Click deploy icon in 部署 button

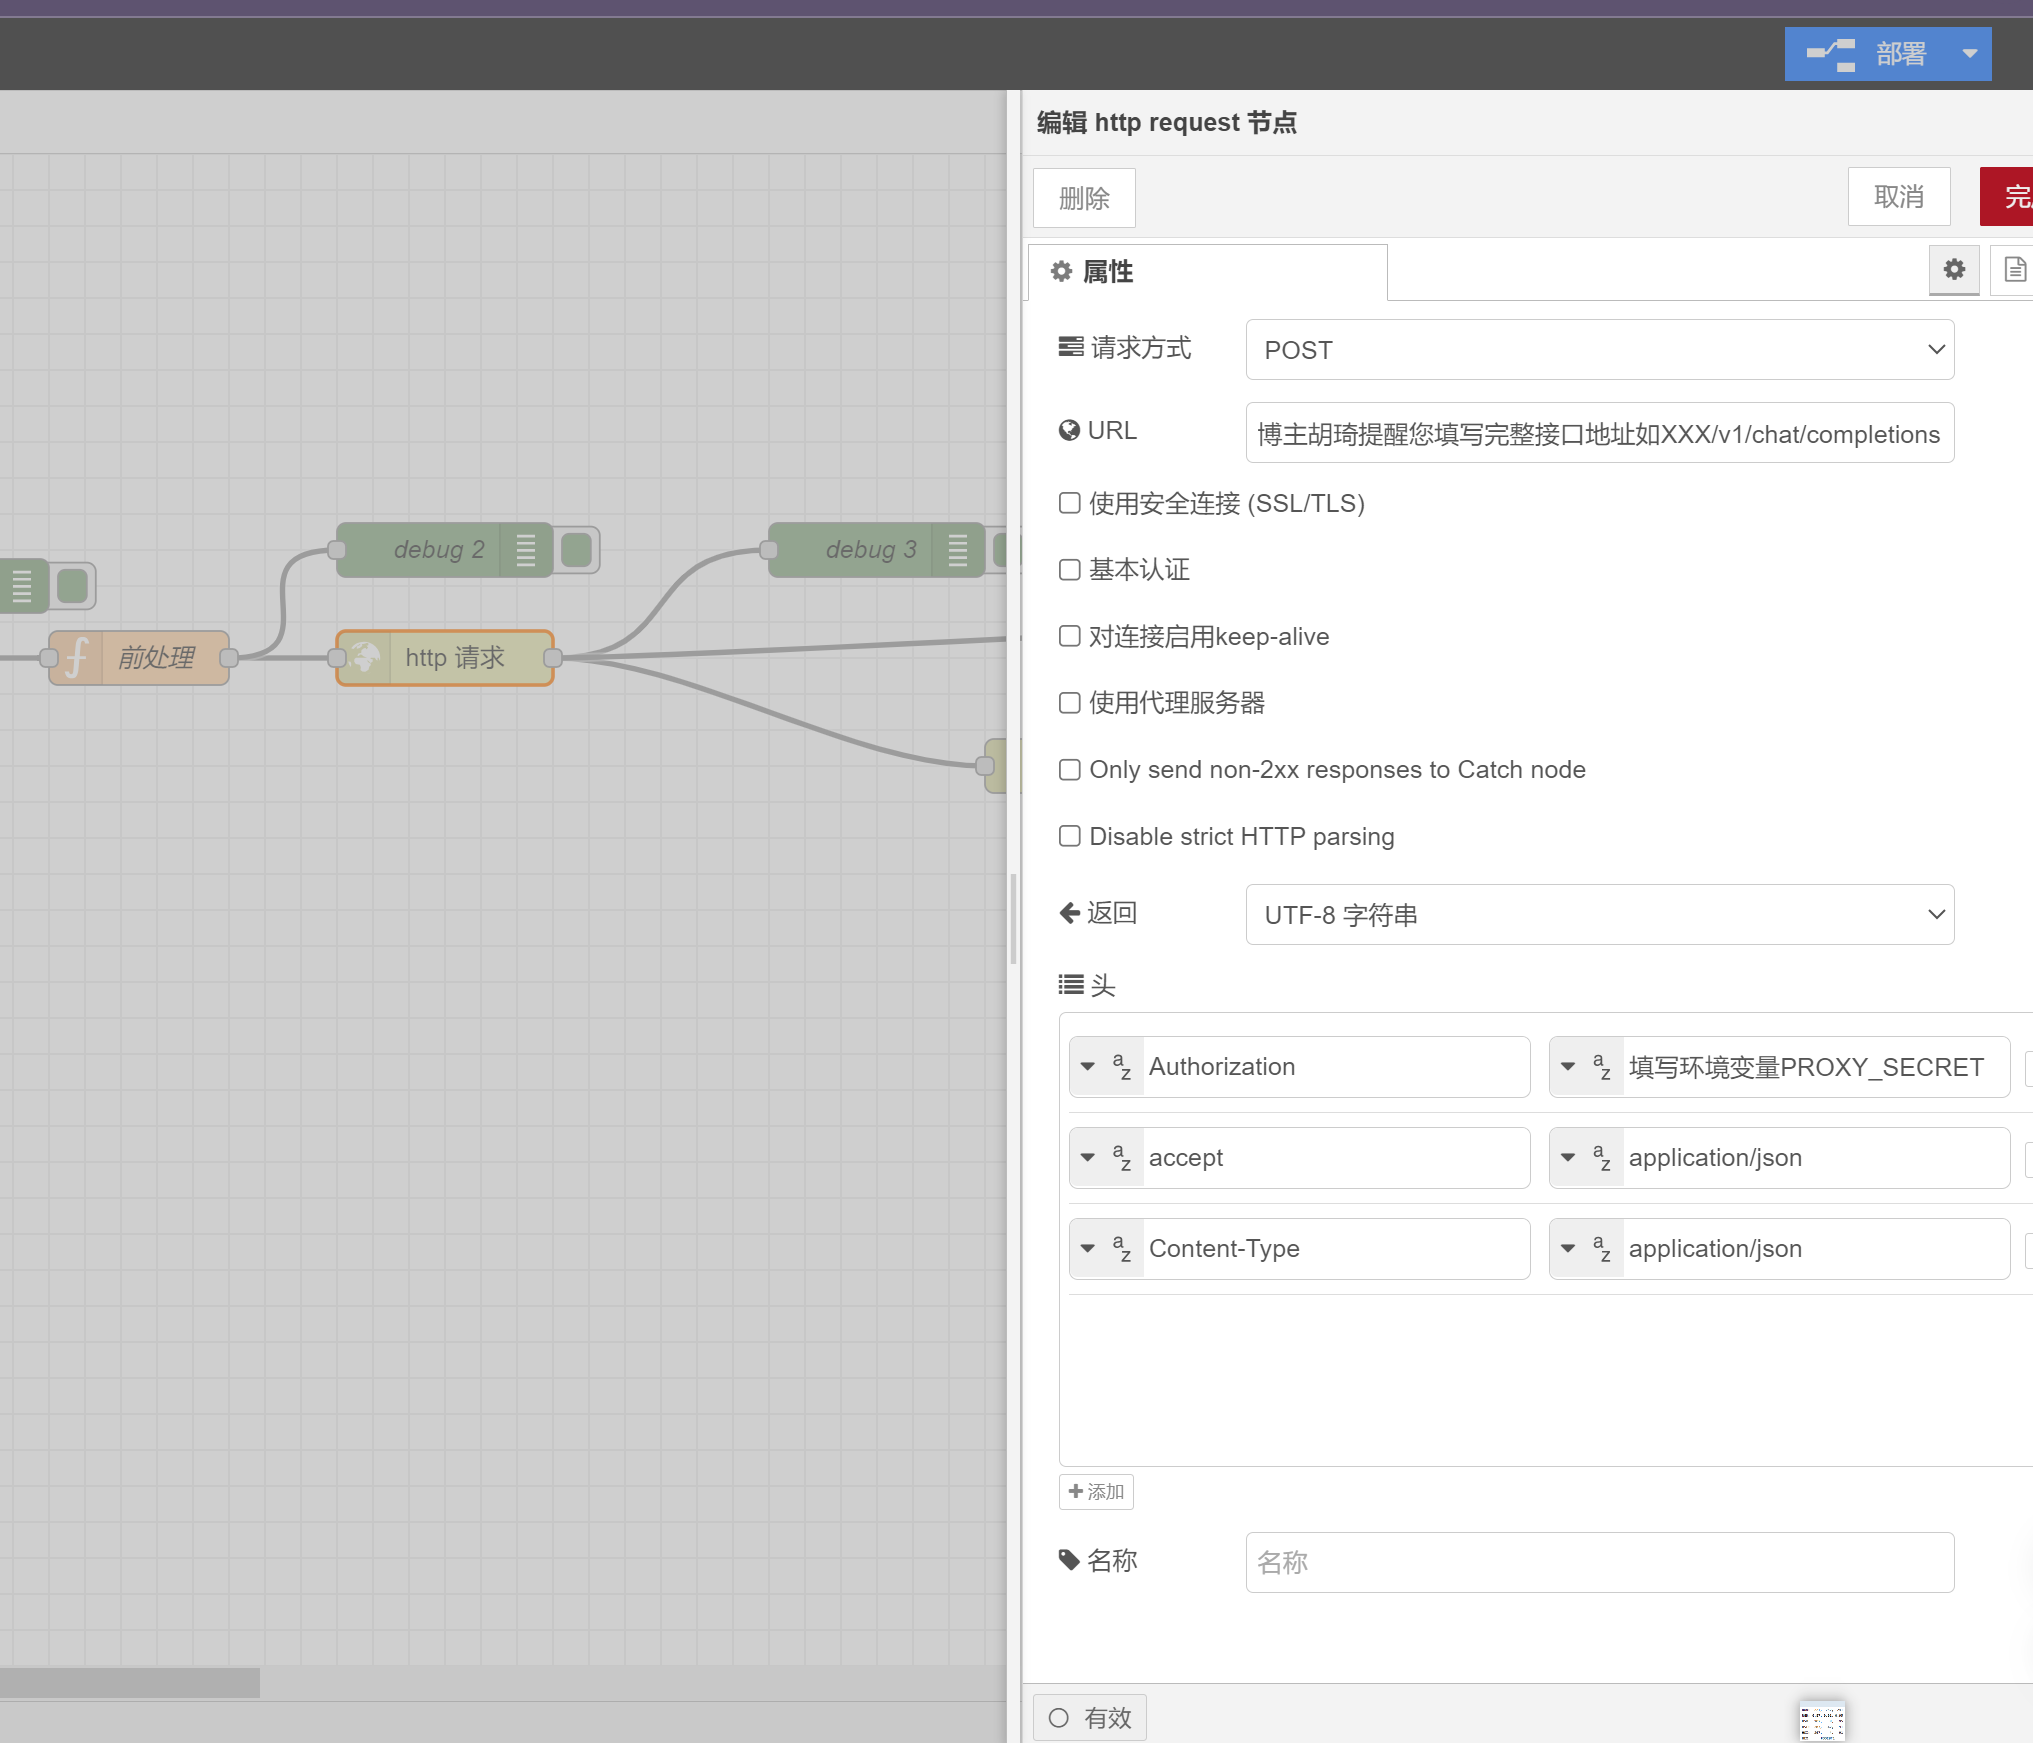pos(1831,54)
